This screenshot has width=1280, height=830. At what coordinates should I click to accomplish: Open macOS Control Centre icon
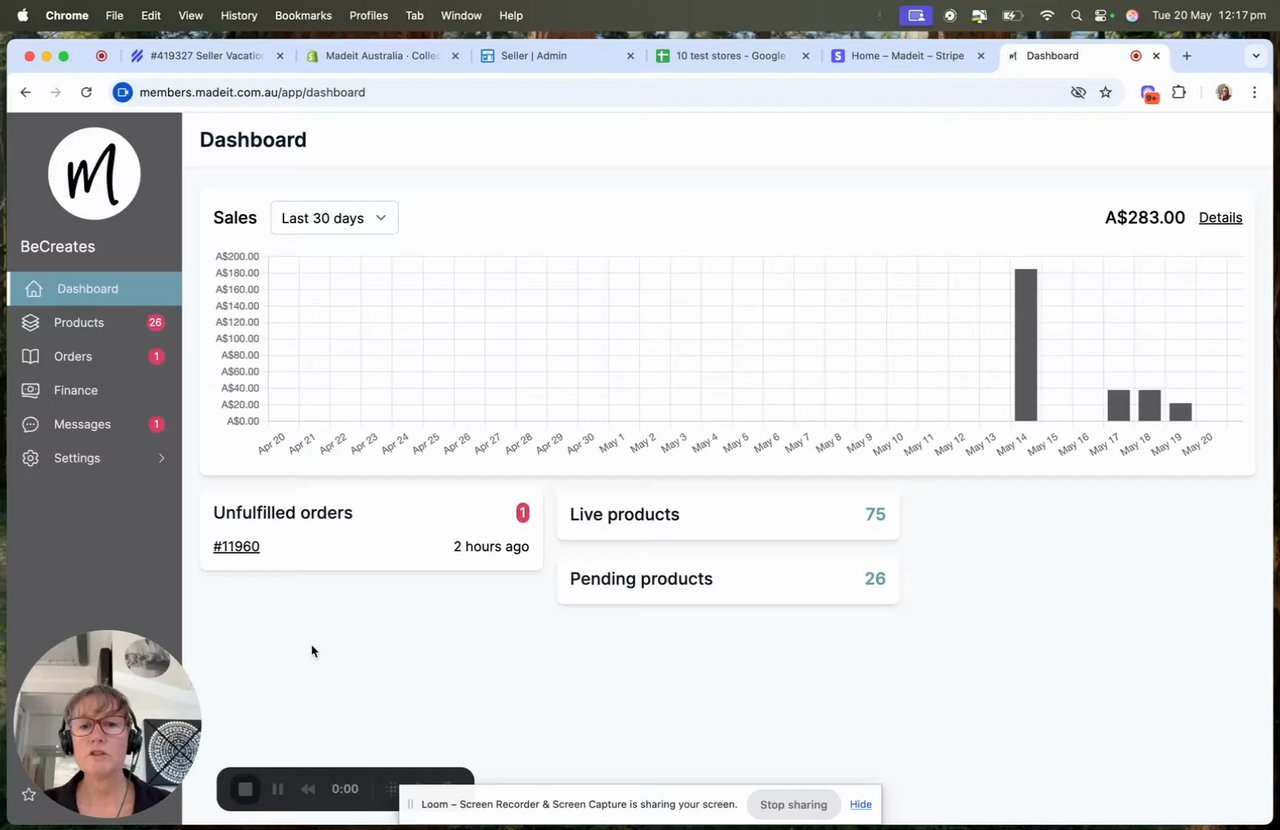pyautogui.click(x=1102, y=15)
